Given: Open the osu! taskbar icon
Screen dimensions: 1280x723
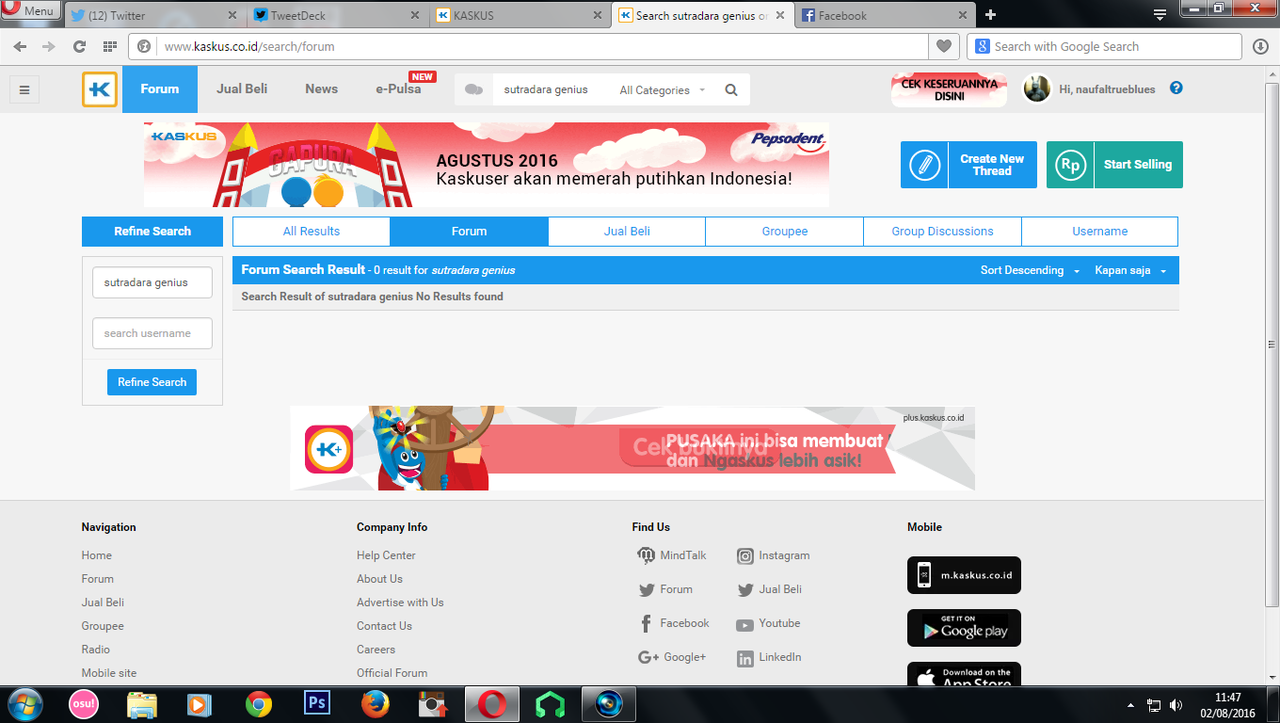Looking at the screenshot, I should (x=84, y=704).
